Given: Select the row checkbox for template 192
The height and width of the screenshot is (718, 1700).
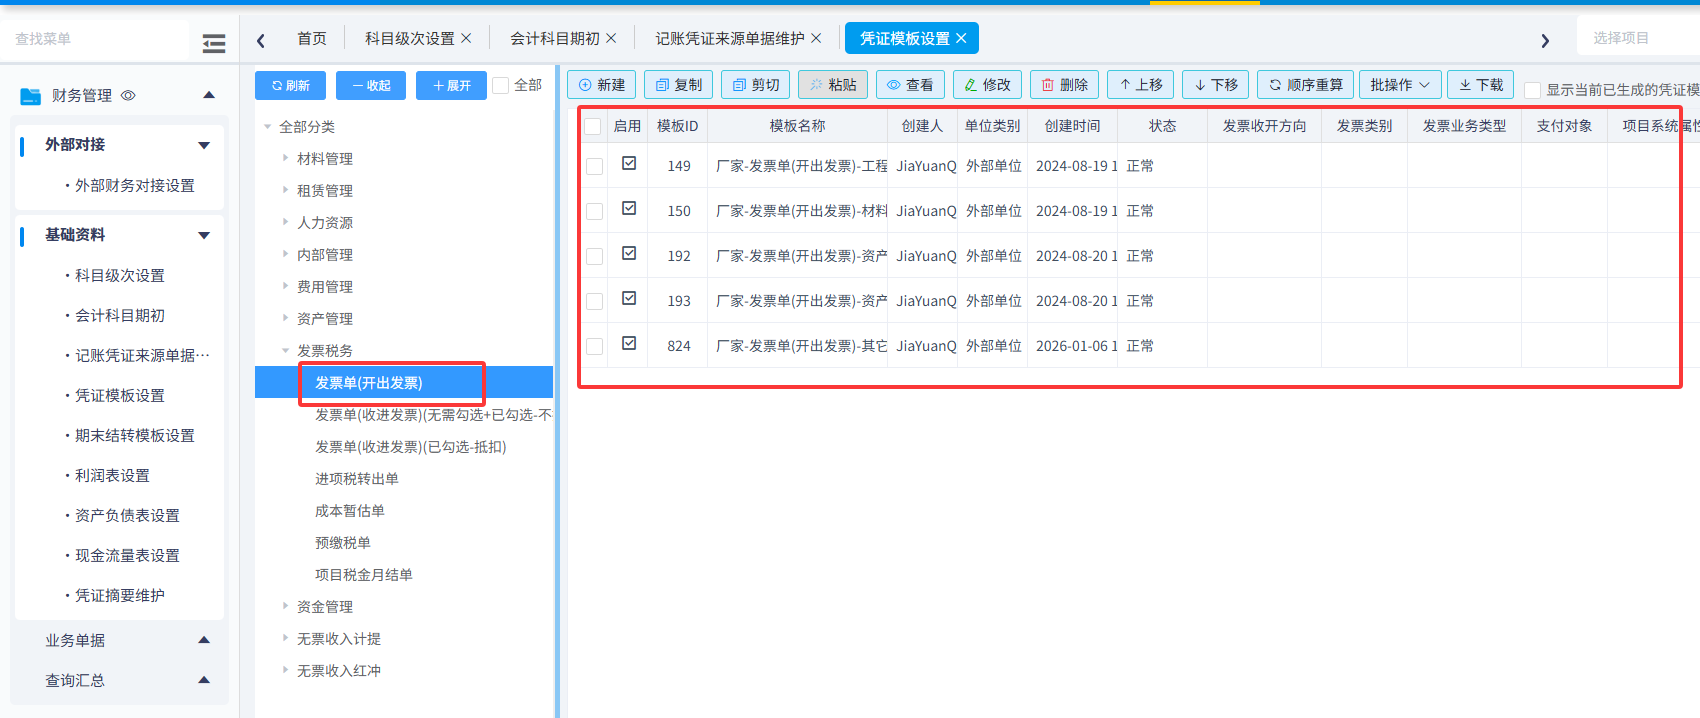Looking at the screenshot, I should [x=594, y=256].
